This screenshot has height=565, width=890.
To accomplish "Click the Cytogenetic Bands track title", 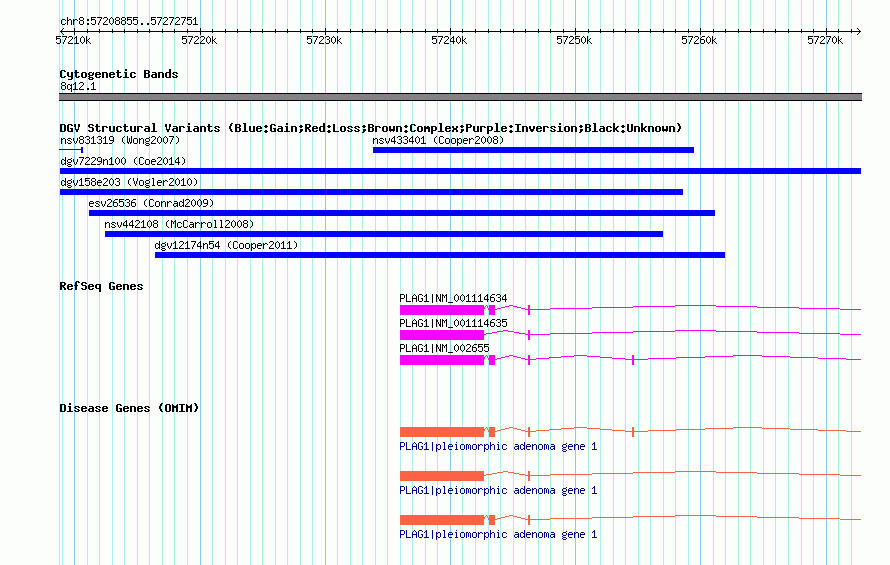I will click(119, 74).
